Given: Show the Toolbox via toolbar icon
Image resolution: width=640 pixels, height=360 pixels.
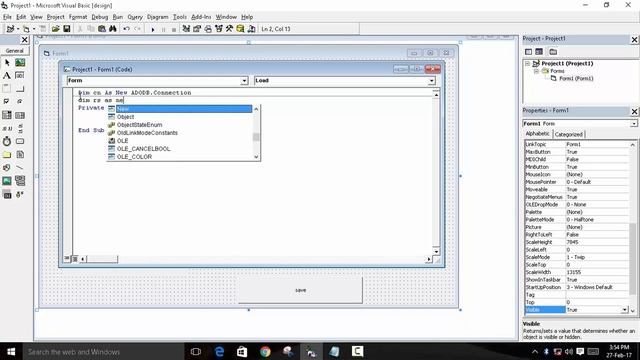Looking at the screenshot, I should [229, 29].
